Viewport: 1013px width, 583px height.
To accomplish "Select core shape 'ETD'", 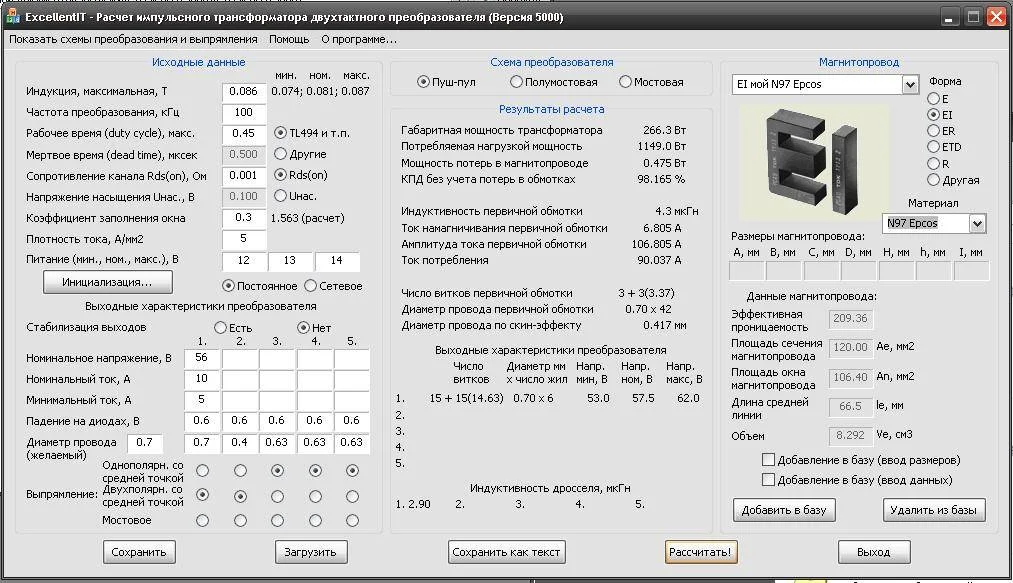I will (x=933, y=147).
